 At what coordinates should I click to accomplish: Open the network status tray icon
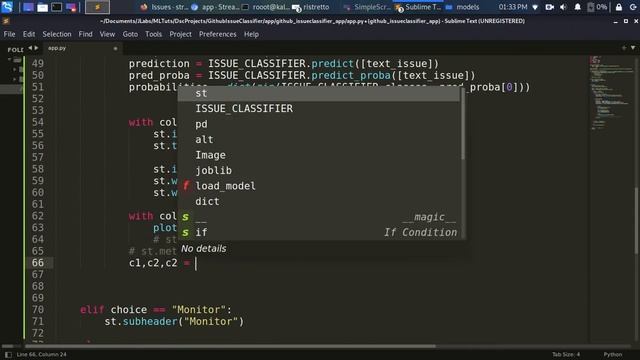(535, 7)
